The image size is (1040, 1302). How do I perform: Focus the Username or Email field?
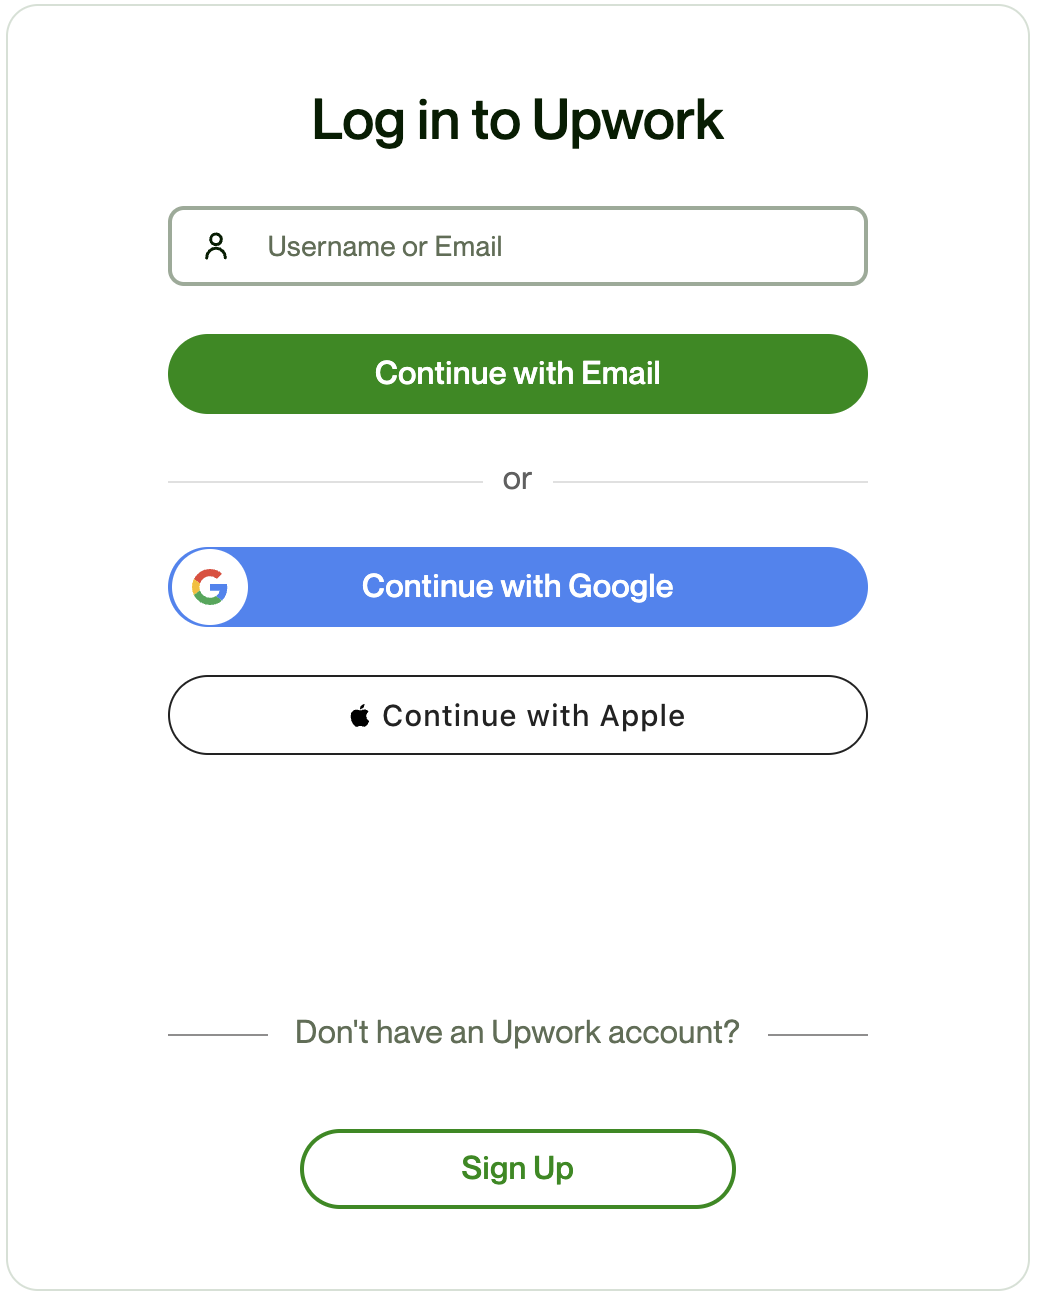(560, 246)
